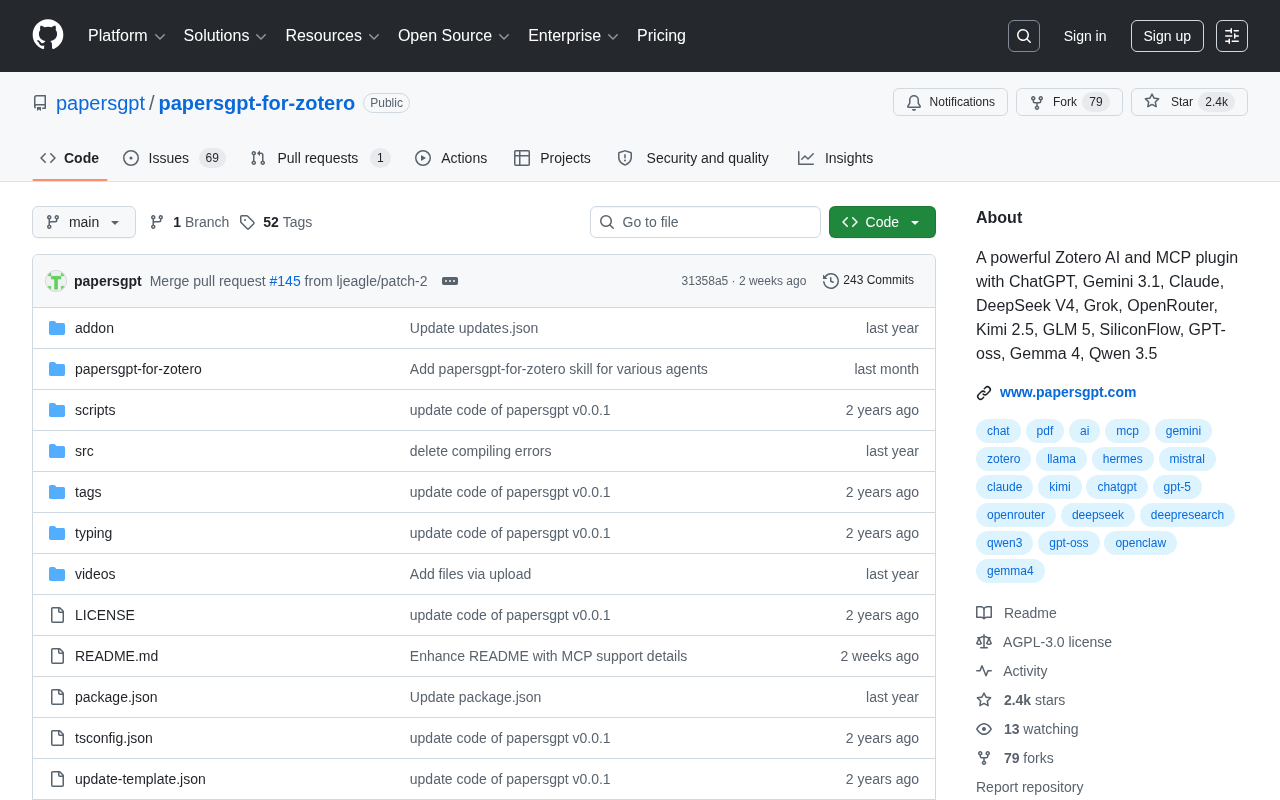Click Report repository link
Image resolution: width=1280 pixels, height=800 pixels.
pos(1029,787)
